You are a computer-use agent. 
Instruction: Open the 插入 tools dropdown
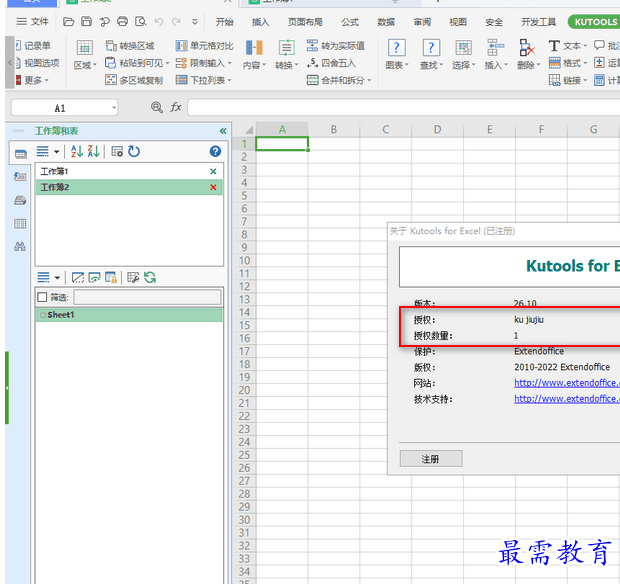[x=496, y=55]
